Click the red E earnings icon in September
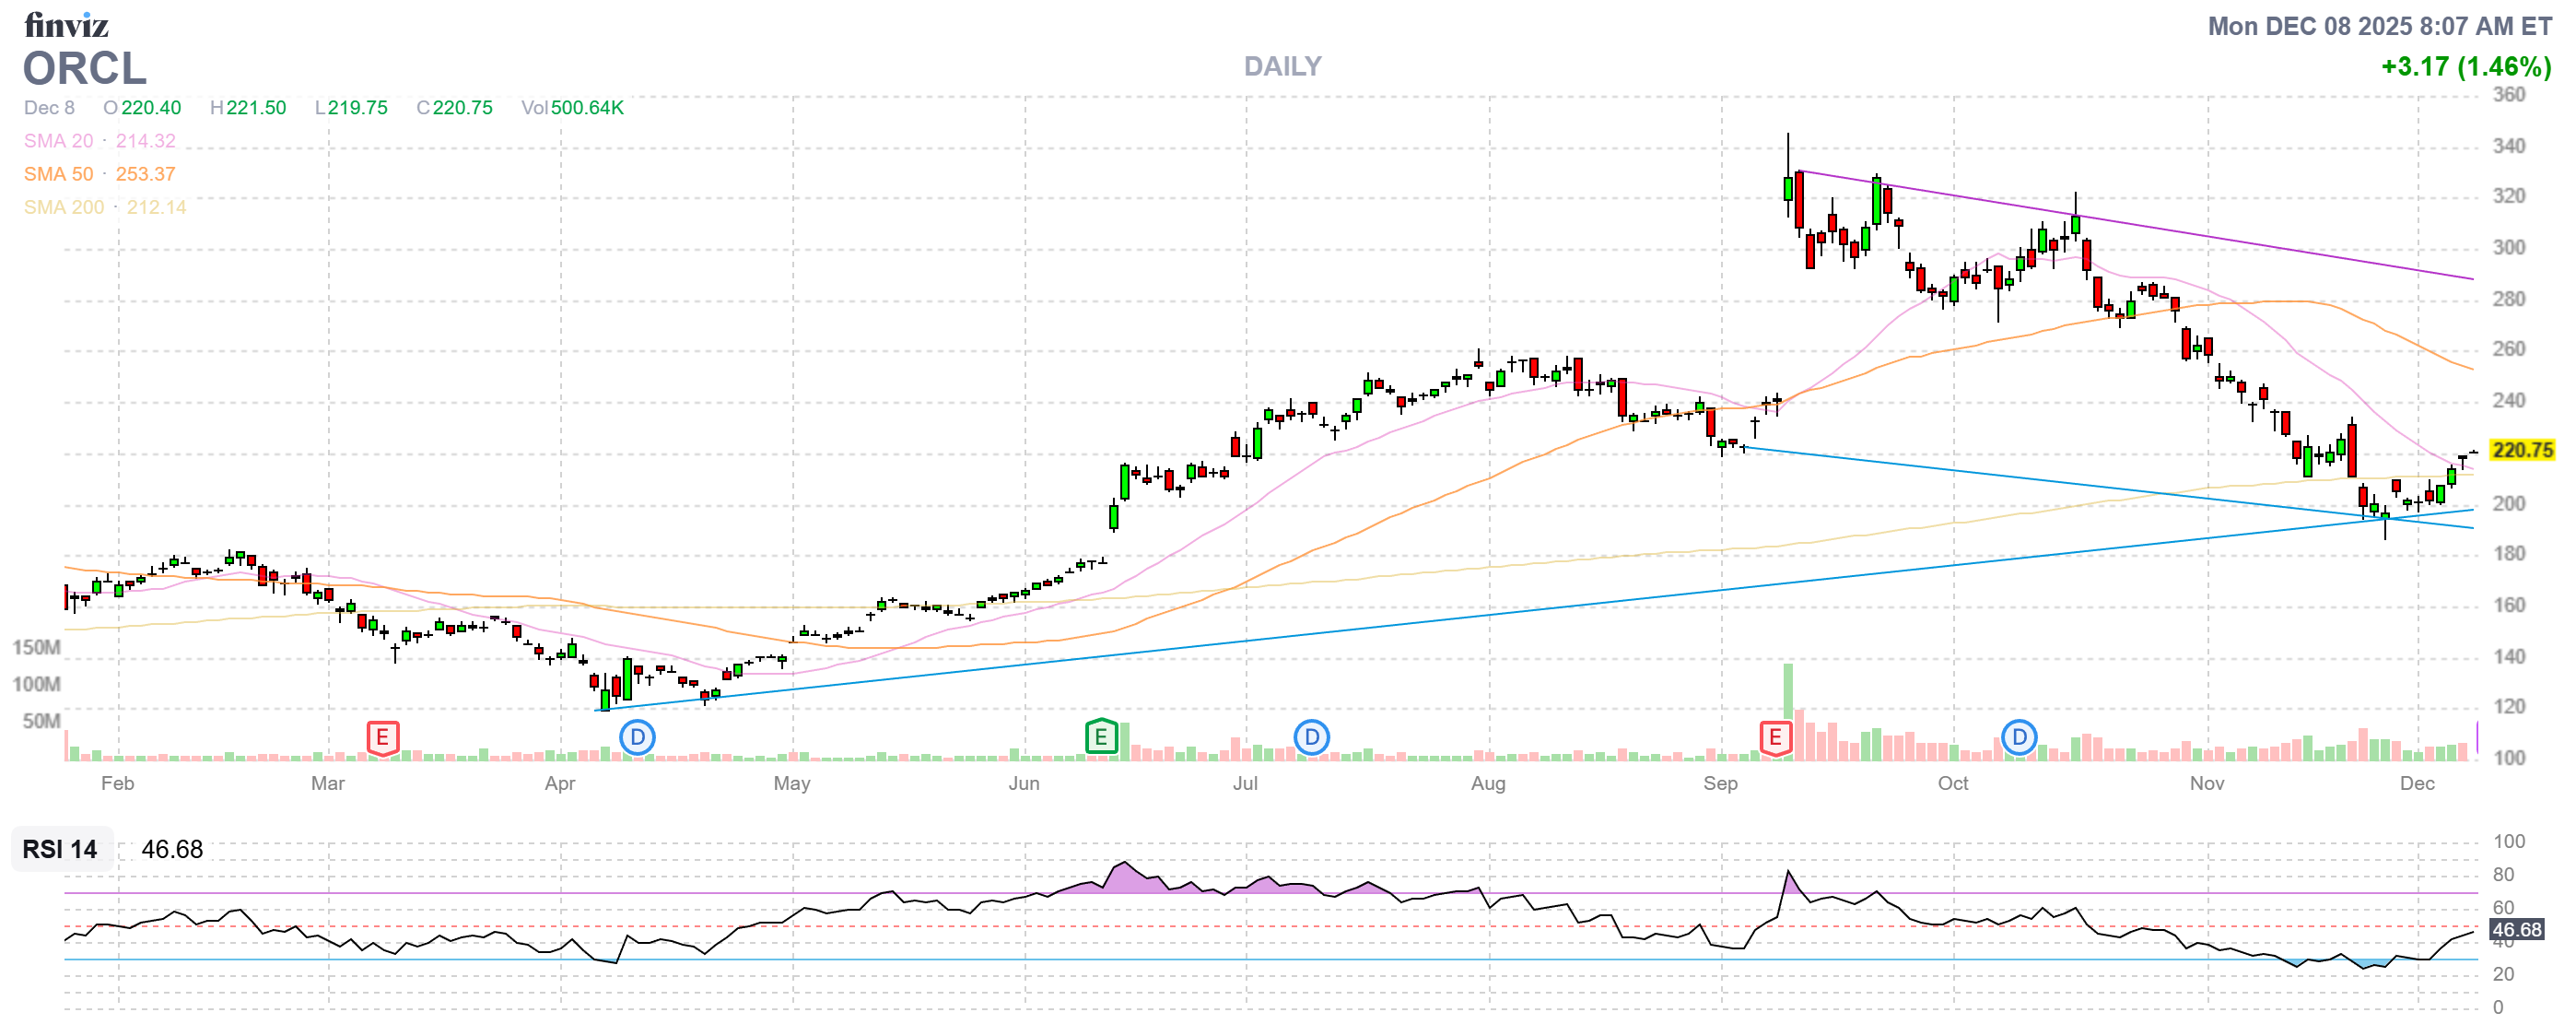Screen dimensions: 2576x1036 (1776, 737)
